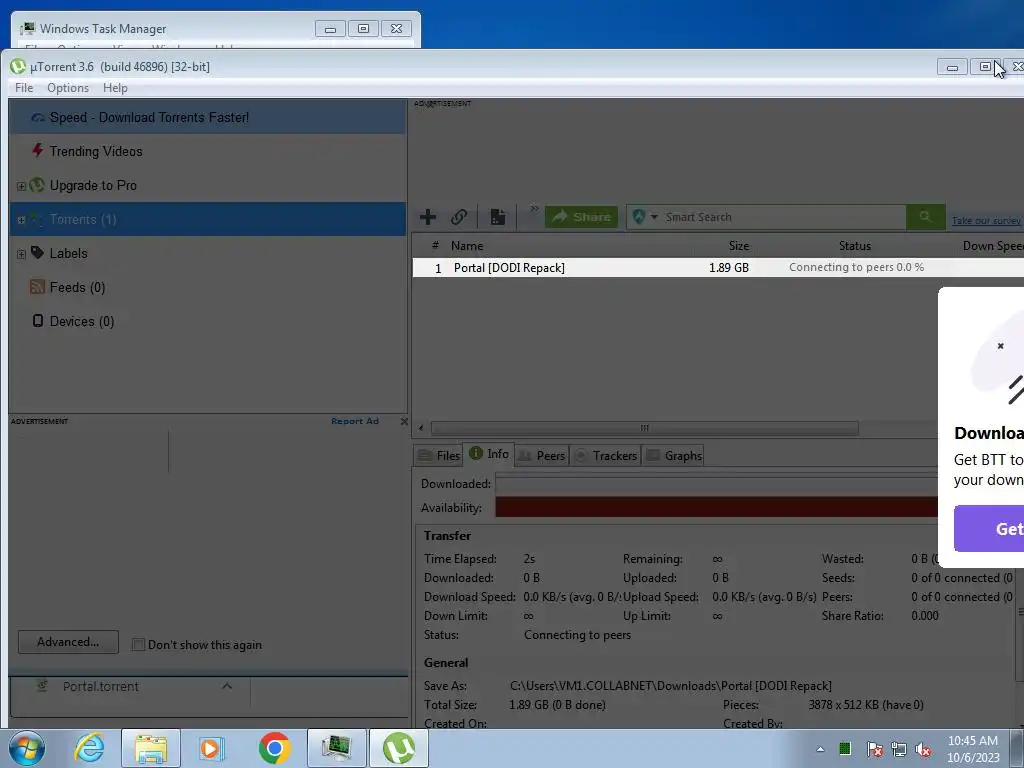Expand toolbar overflow chevron
This screenshot has height=768, width=1024.
534,208
